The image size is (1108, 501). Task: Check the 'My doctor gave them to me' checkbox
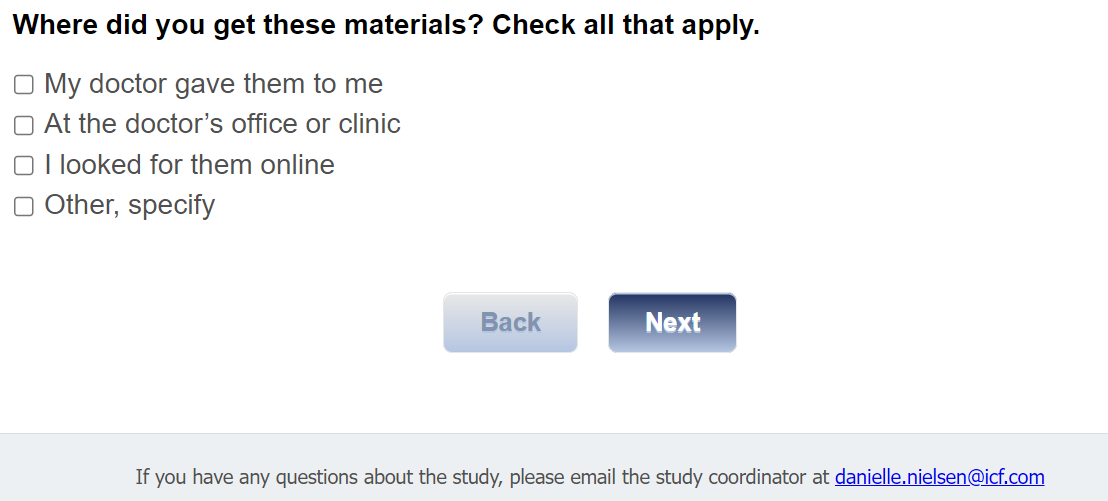click(23, 85)
